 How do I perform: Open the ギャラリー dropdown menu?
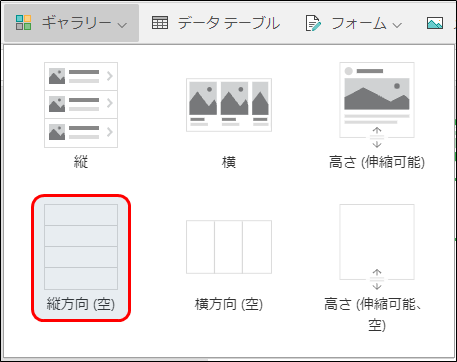pos(71,23)
